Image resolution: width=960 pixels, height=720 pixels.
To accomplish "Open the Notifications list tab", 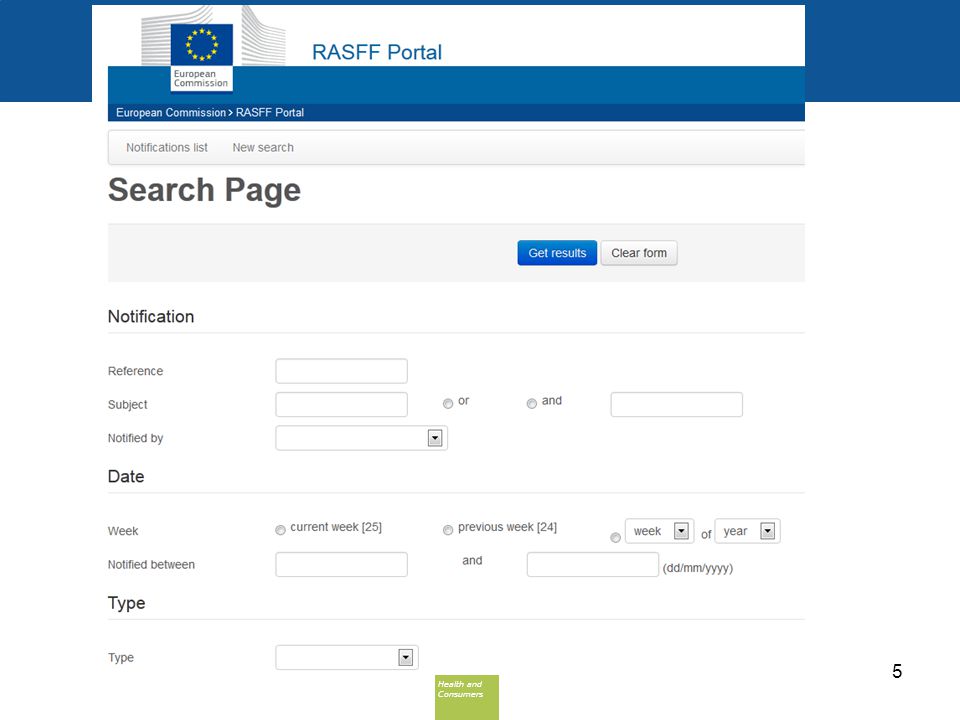I will [x=167, y=148].
